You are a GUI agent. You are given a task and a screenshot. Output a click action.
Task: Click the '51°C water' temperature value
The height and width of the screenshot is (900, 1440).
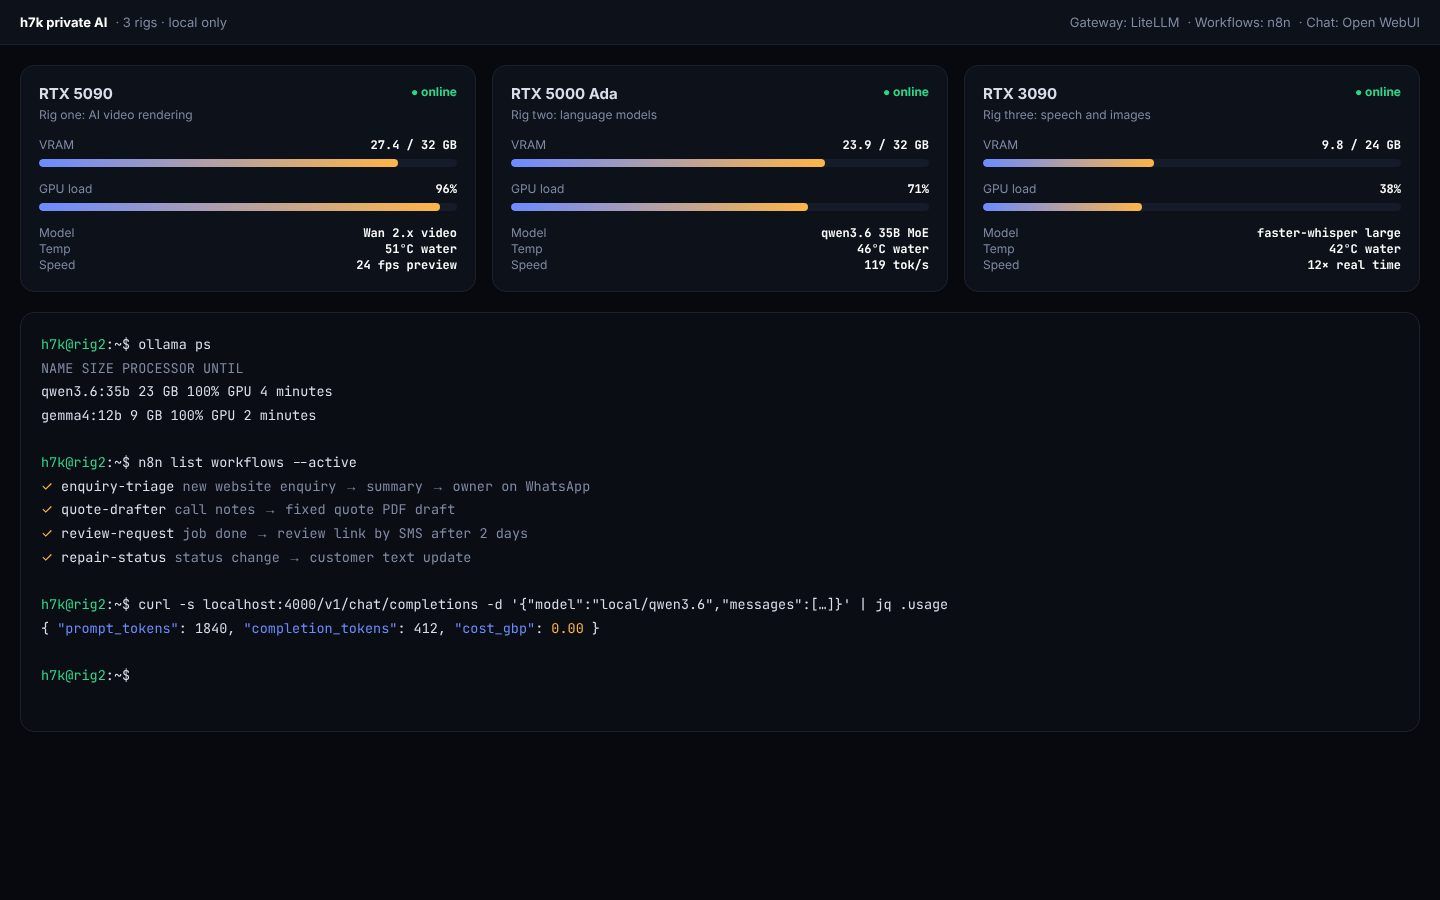421,249
